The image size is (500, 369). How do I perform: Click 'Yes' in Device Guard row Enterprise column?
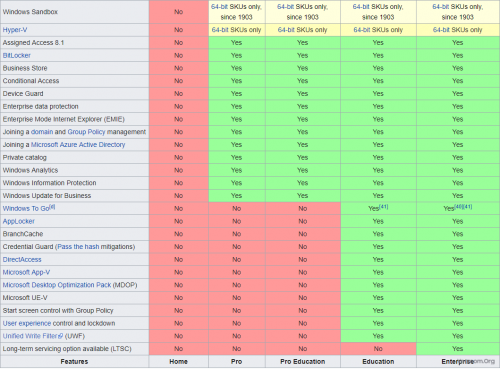[x=457, y=94]
